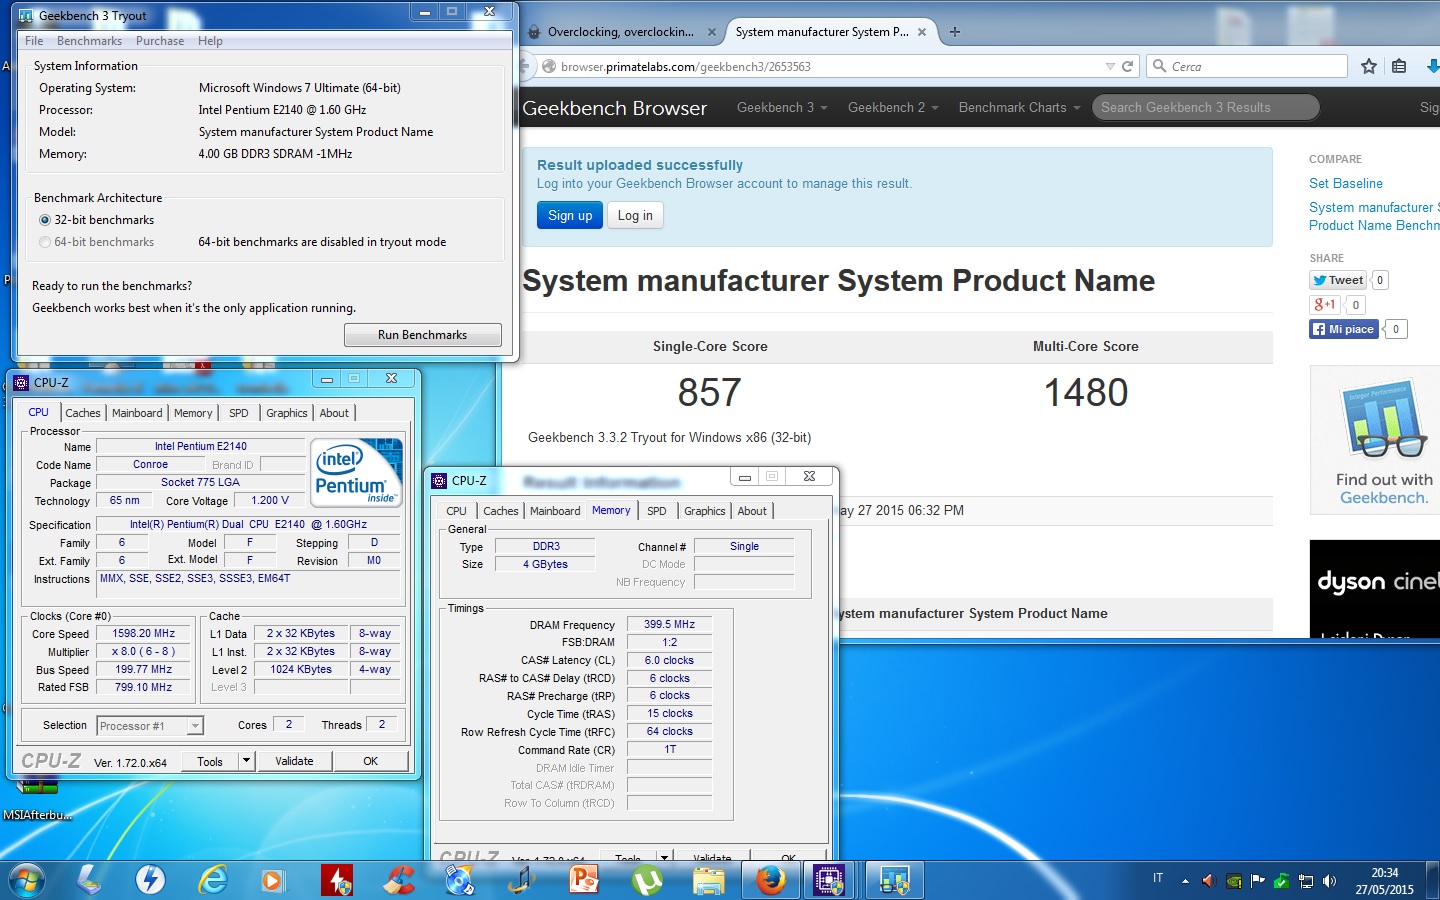The image size is (1440, 900).
Task: Click the magnifier icon in the Cerca search box
Action: pos(1160,66)
